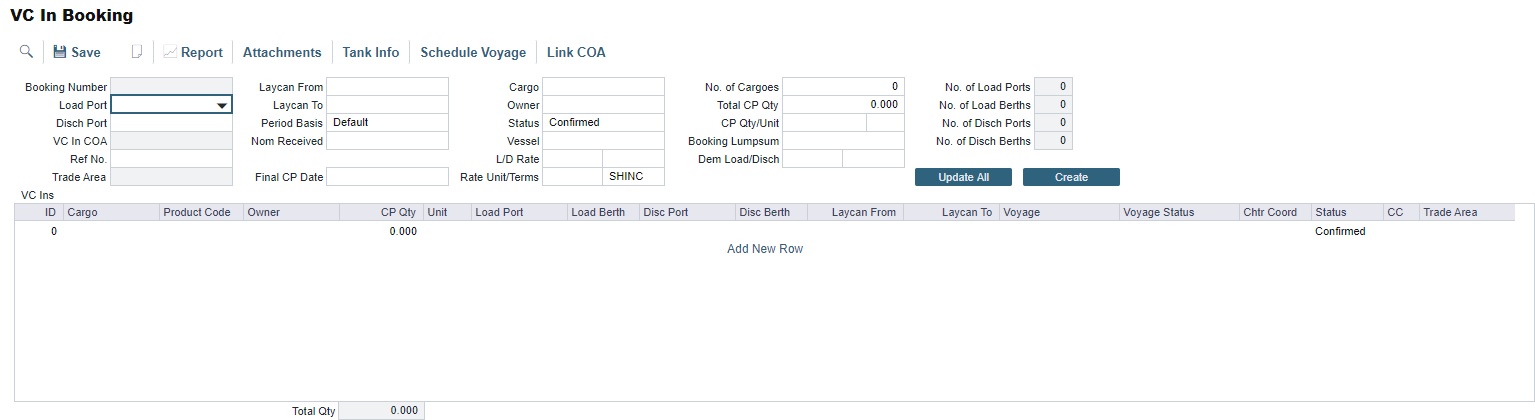Click the Status field showing Confirmed
Image resolution: width=1535 pixels, height=420 pixels.
[603, 123]
